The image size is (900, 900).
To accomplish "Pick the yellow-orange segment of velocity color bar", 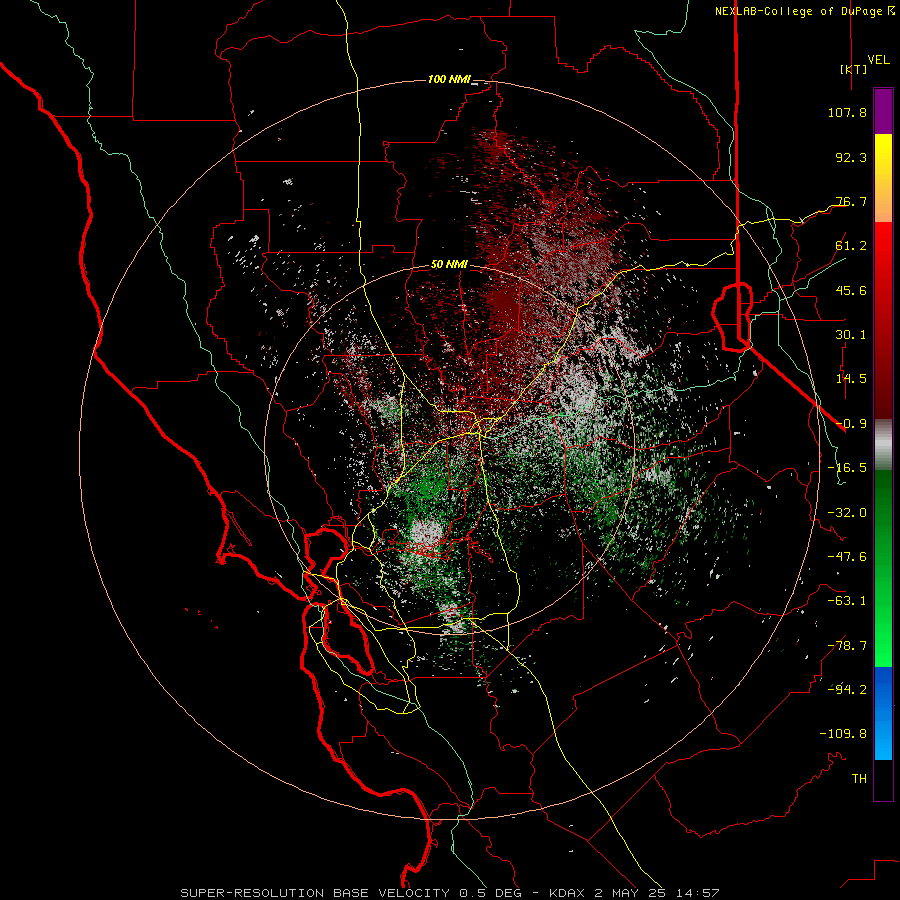I will coord(883,178).
